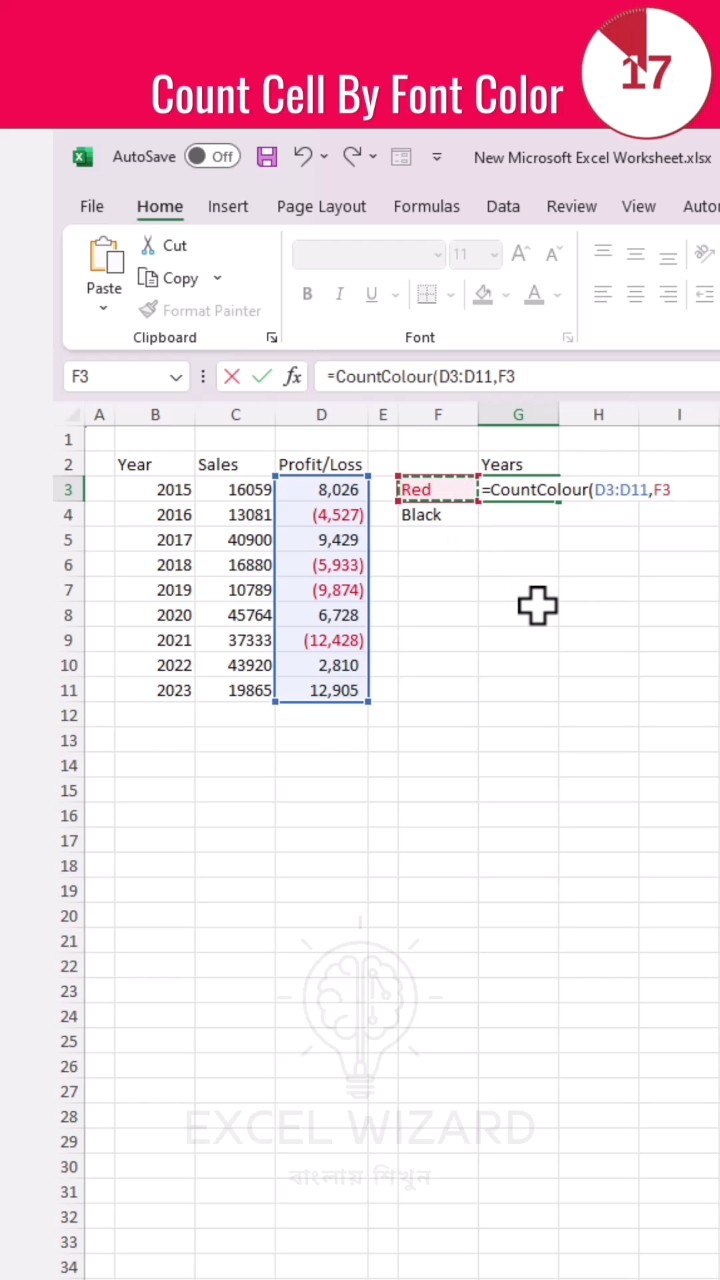Click Increase Font Size icon
The image size is (720, 1280).
point(520,255)
